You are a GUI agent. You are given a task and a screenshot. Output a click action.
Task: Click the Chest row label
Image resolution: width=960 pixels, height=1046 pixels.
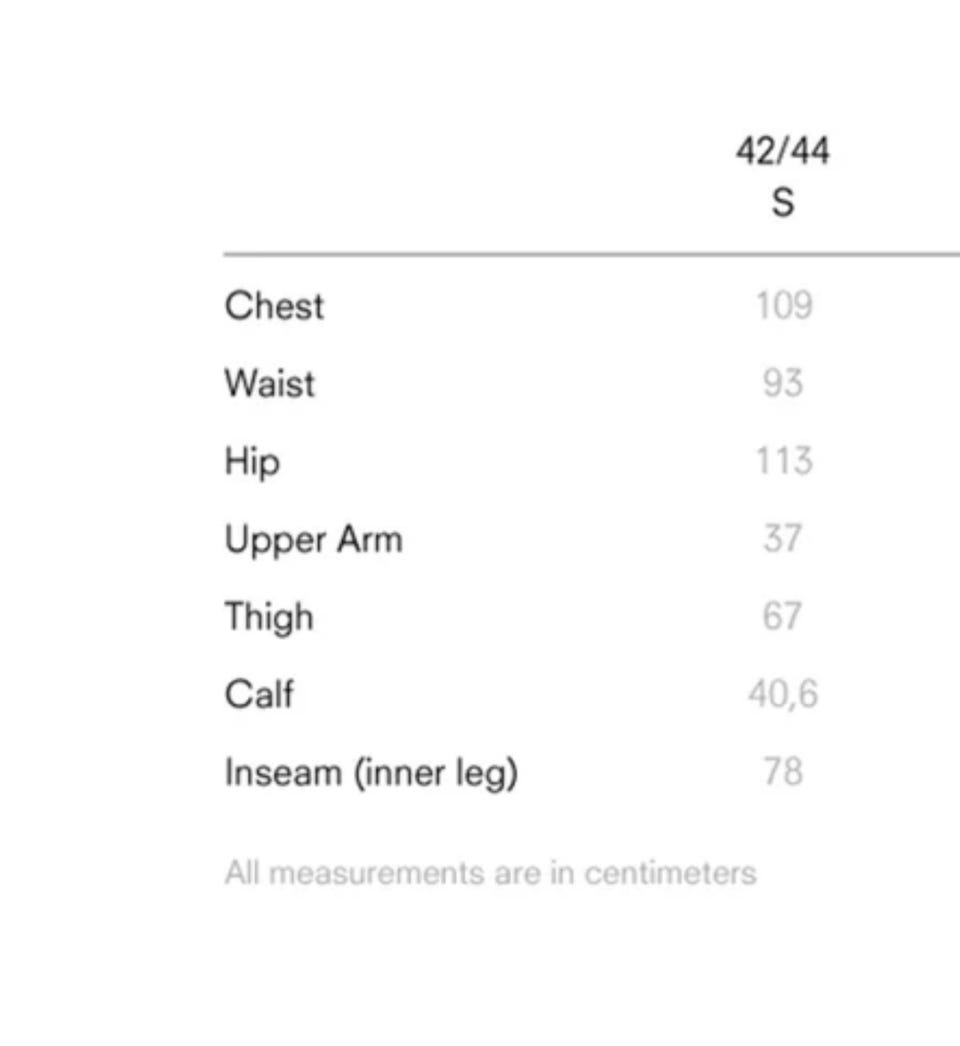274,306
